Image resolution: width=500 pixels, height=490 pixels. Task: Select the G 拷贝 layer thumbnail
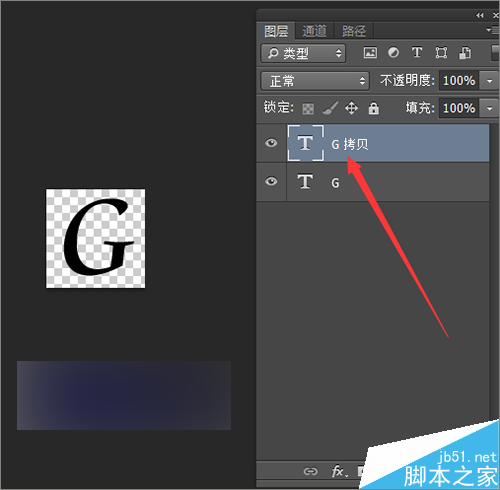point(305,143)
